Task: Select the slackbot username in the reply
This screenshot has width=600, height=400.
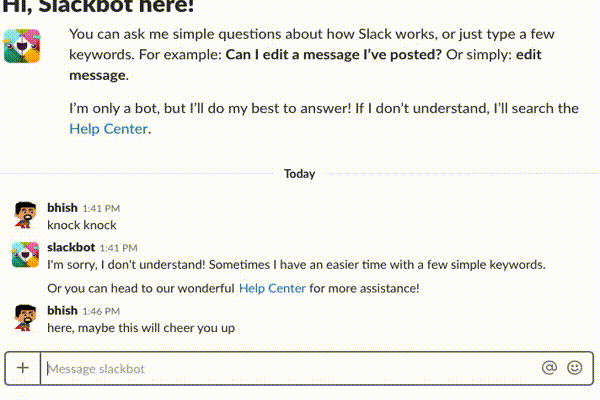Action: [x=71, y=247]
